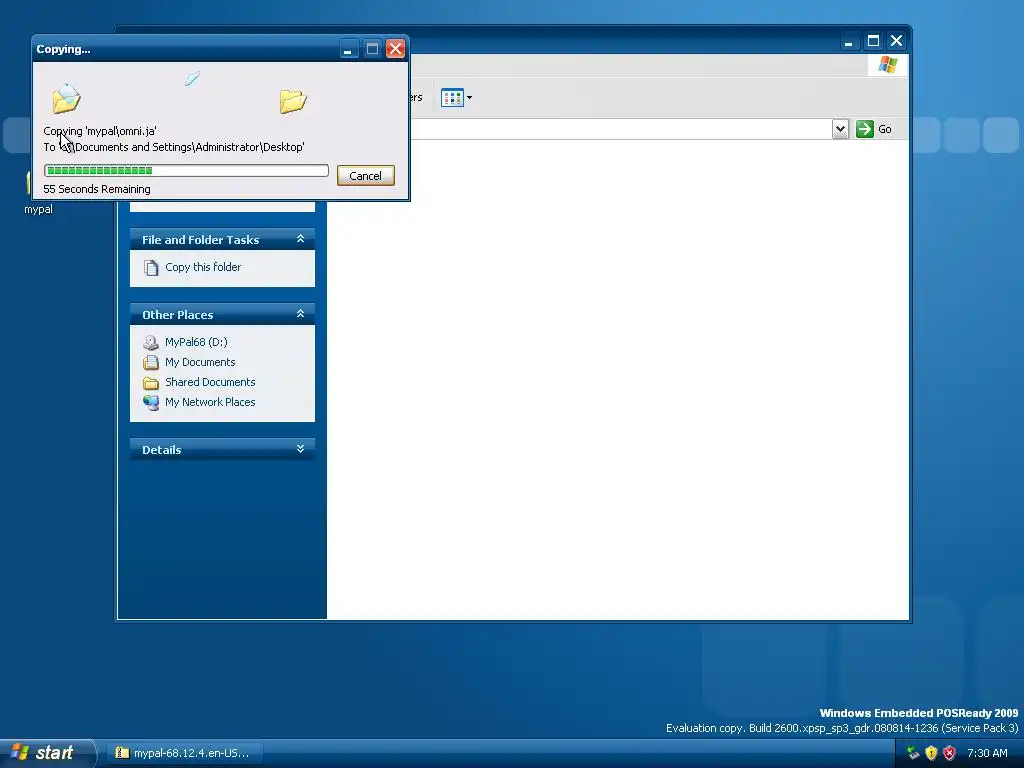Maximize the Explorer window
This screenshot has height=768, width=1024.
click(x=873, y=41)
